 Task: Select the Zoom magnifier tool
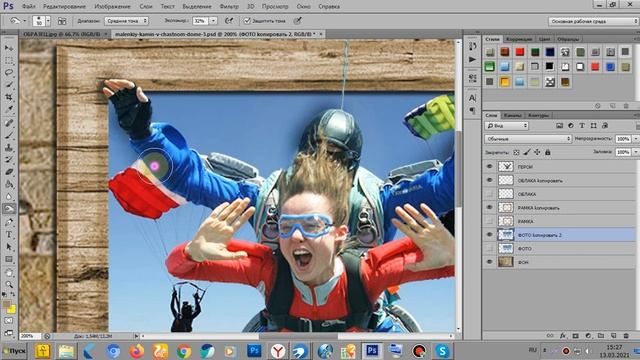[x=9, y=284]
